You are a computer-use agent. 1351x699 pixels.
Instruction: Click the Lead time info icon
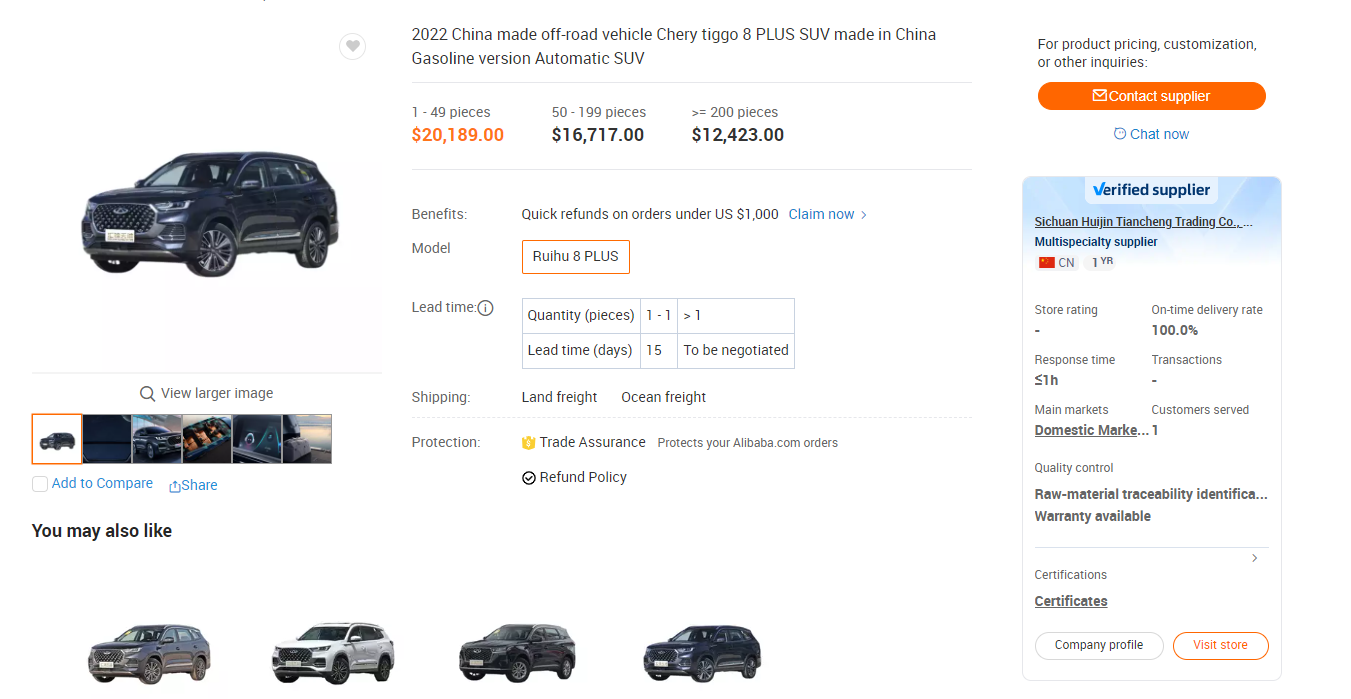(485, 308)
